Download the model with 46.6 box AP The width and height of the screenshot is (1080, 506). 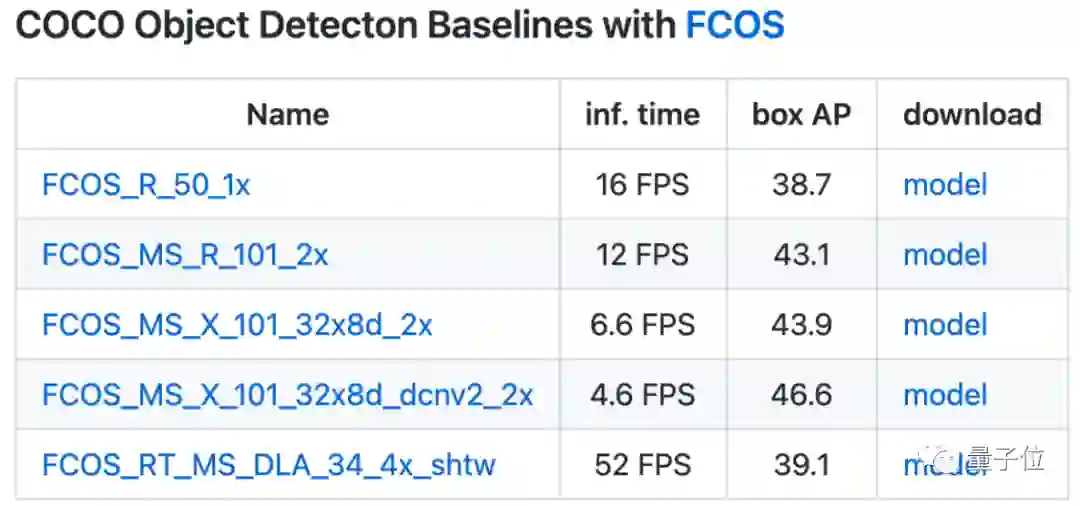945,395
